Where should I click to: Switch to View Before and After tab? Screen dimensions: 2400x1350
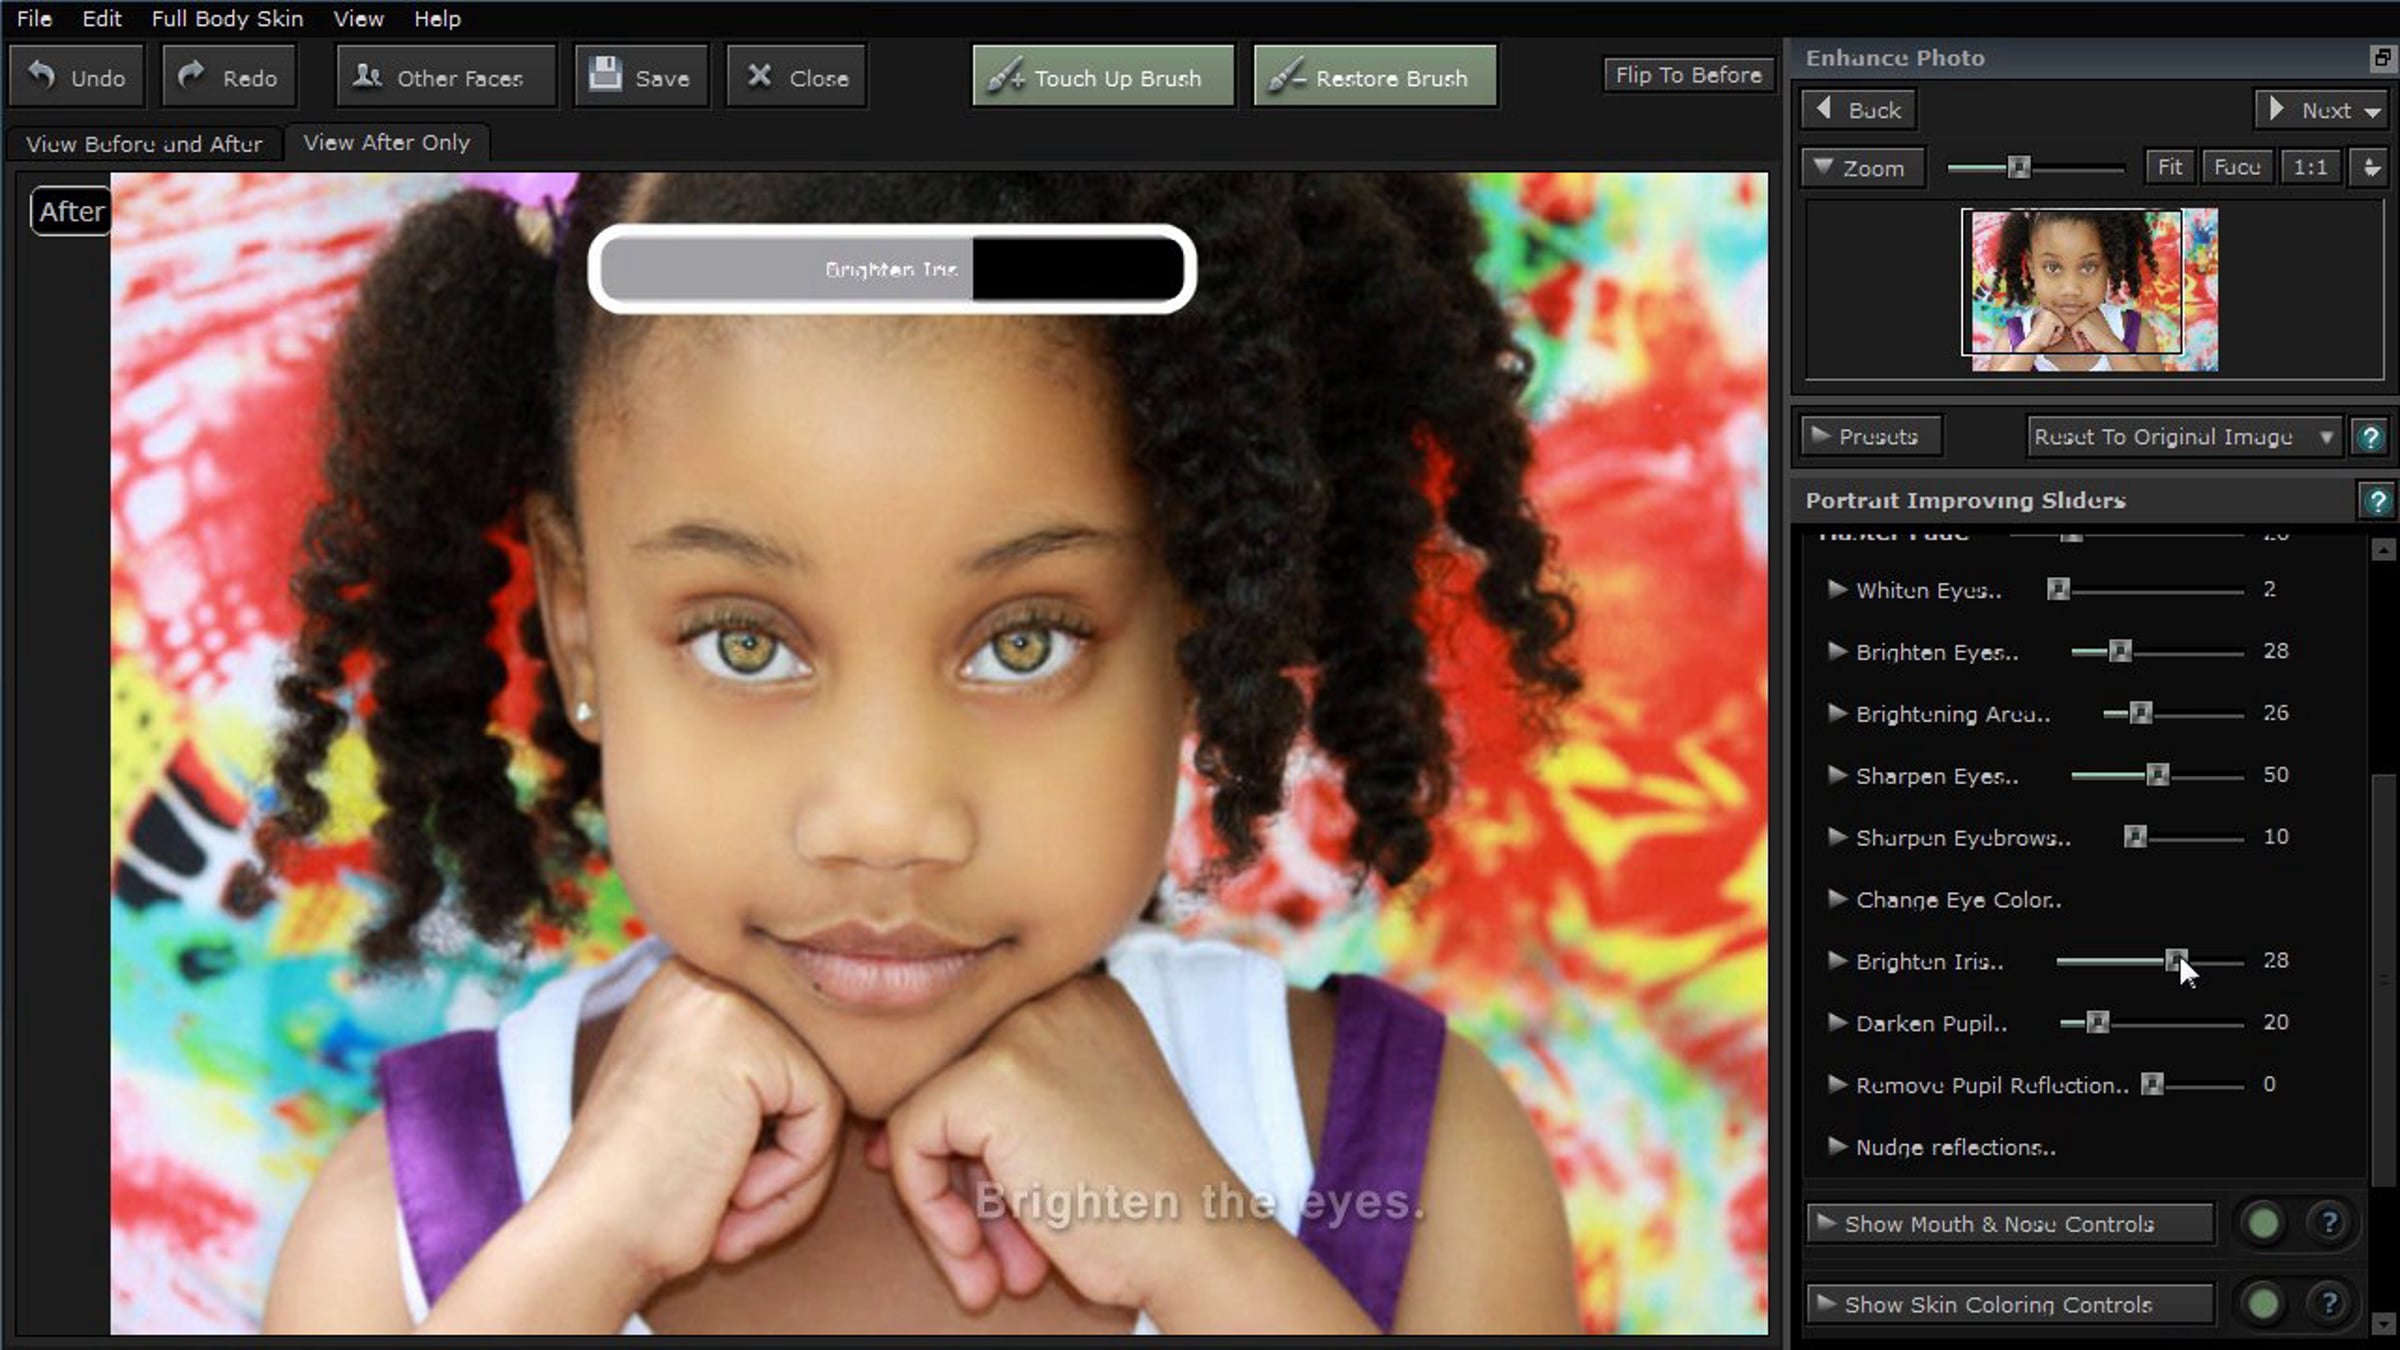click(144, 144)
